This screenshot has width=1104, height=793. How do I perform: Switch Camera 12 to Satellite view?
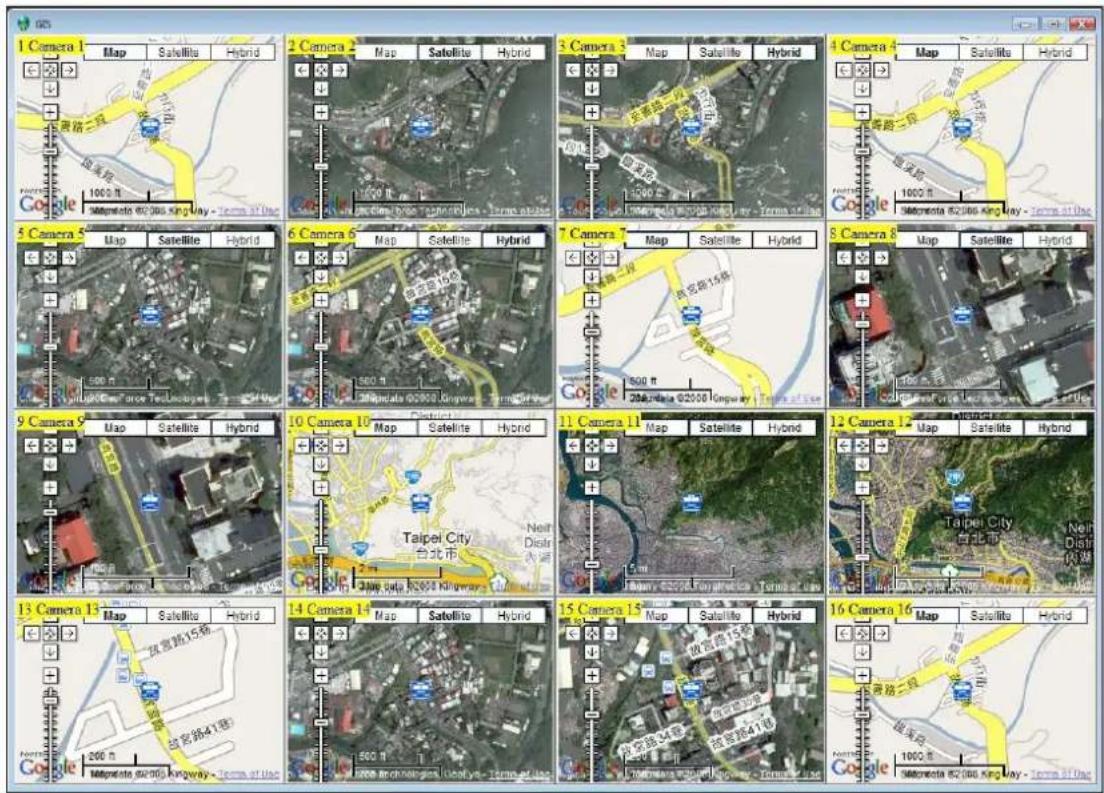[x=991, y=428]
